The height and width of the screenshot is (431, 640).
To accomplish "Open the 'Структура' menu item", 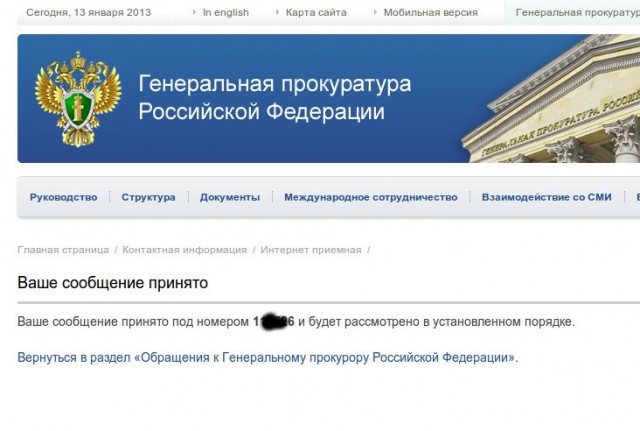I will click(148, 198).
